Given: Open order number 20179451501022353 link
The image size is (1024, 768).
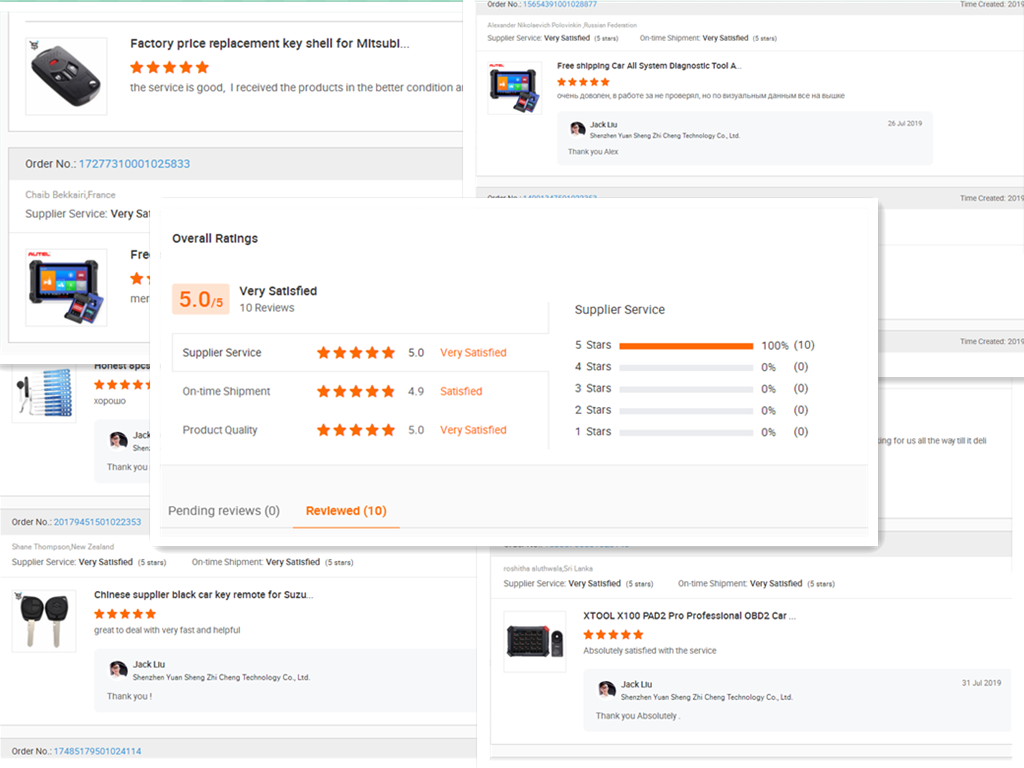Looking at the screenshot, I should [97, 522].
